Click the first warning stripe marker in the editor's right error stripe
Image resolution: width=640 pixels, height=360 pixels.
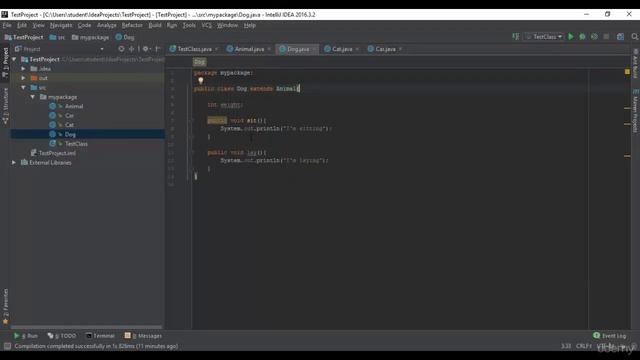coord(627,108)
